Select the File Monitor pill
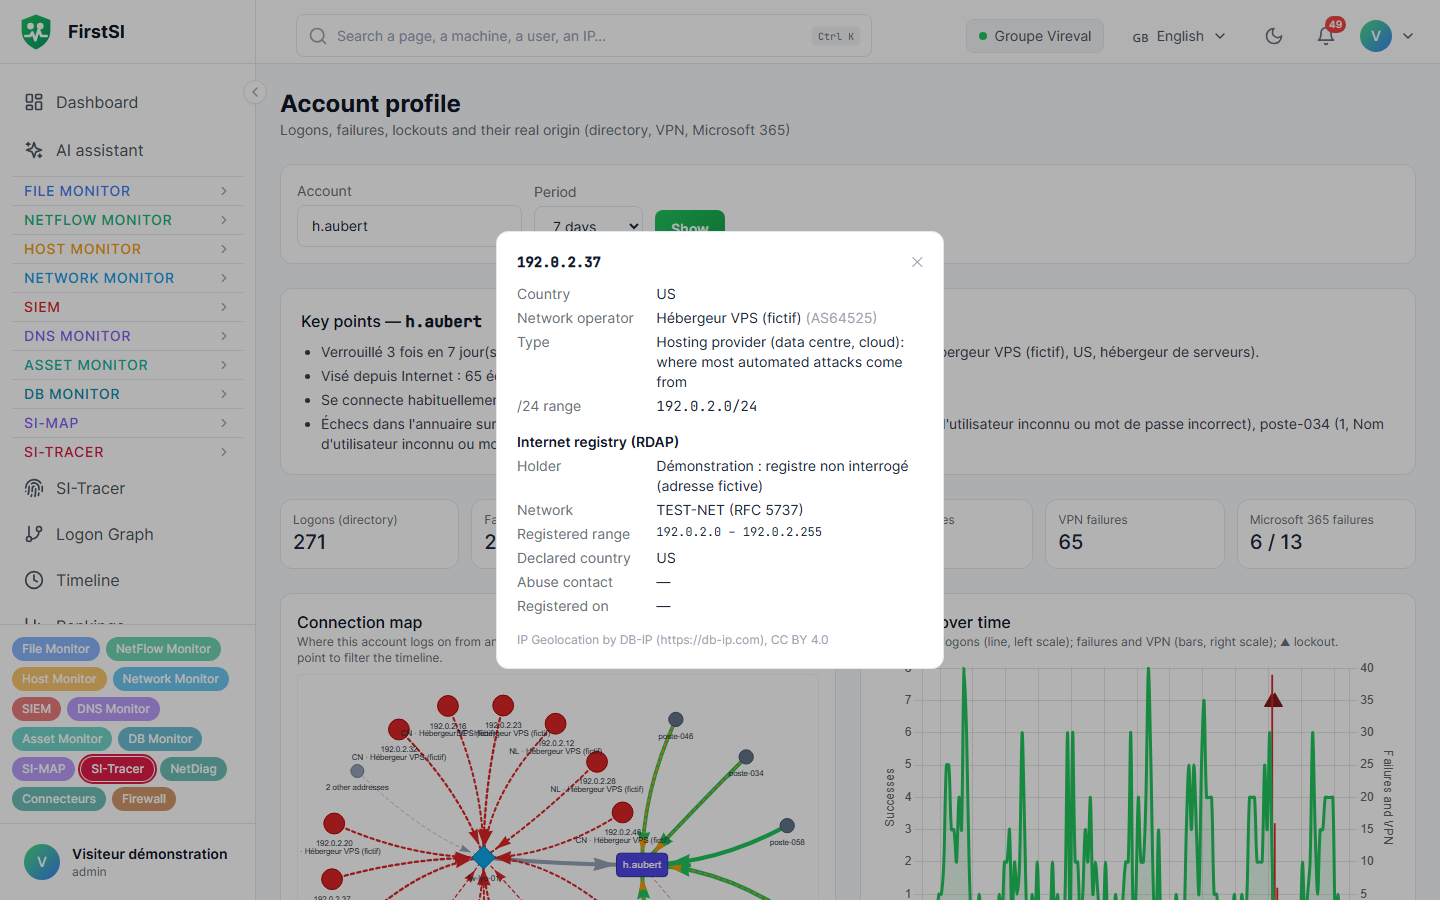The width and height of the screenshot is (1440, 900). coord(56,649)
